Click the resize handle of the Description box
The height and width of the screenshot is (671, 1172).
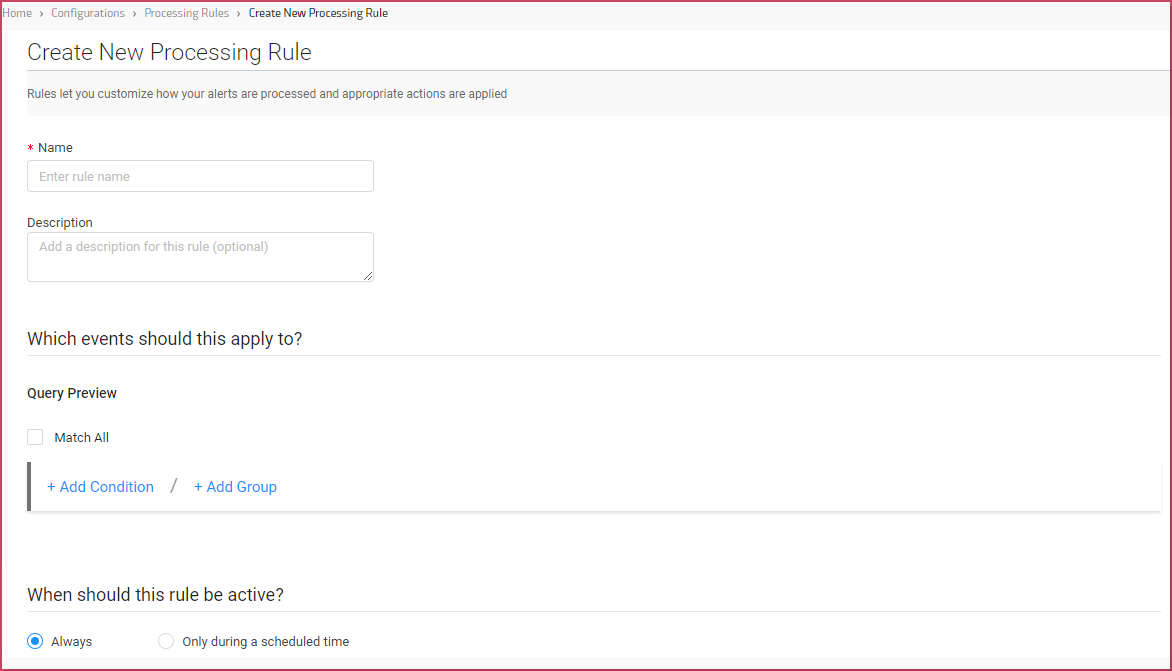369,276
